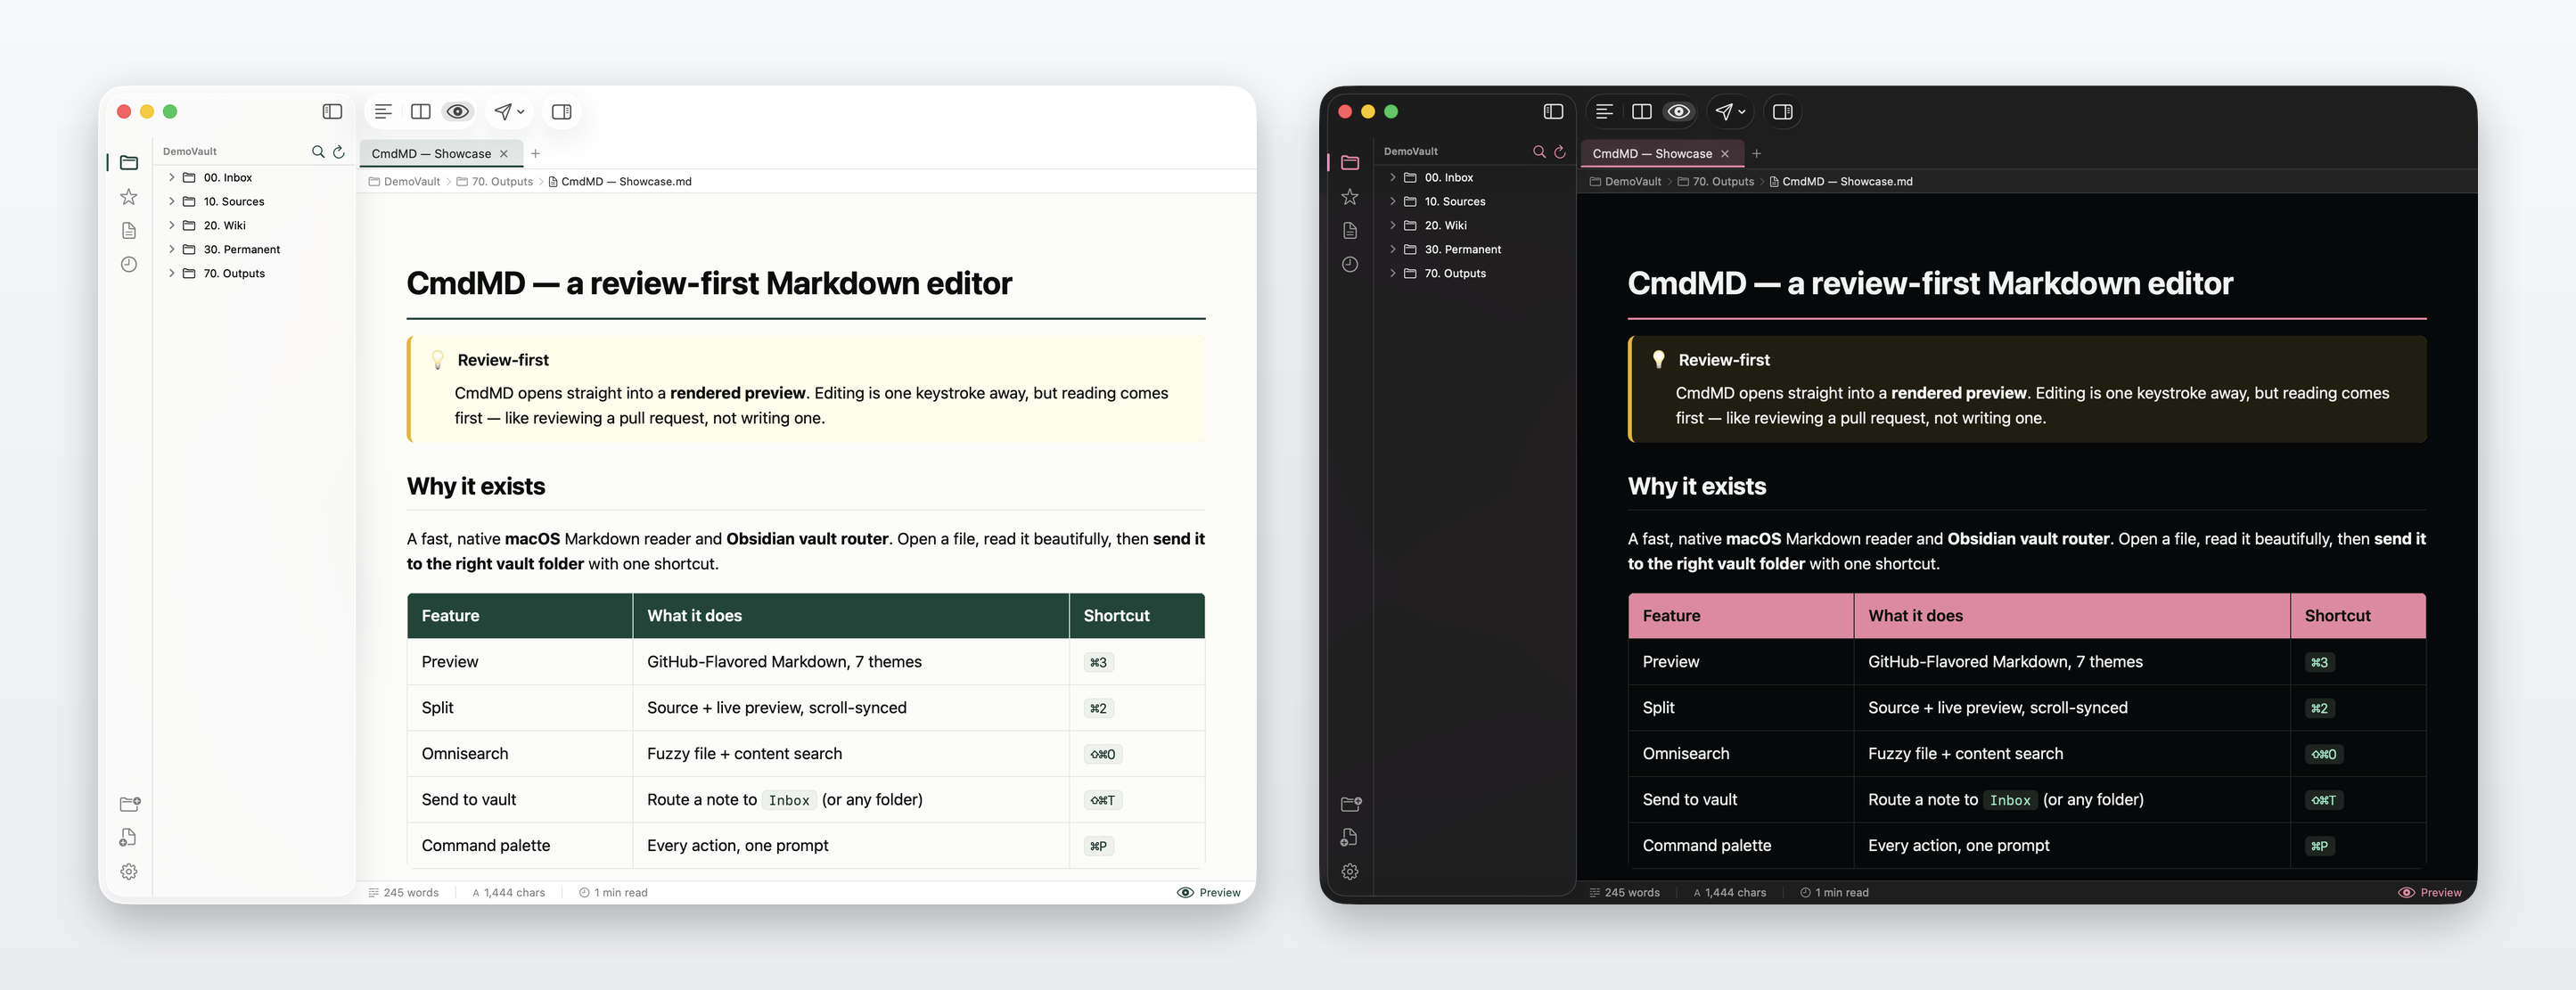Close CmdMD — Showcase tab in dark window
Viewport: 2576px width, 990px height.
1725,154
